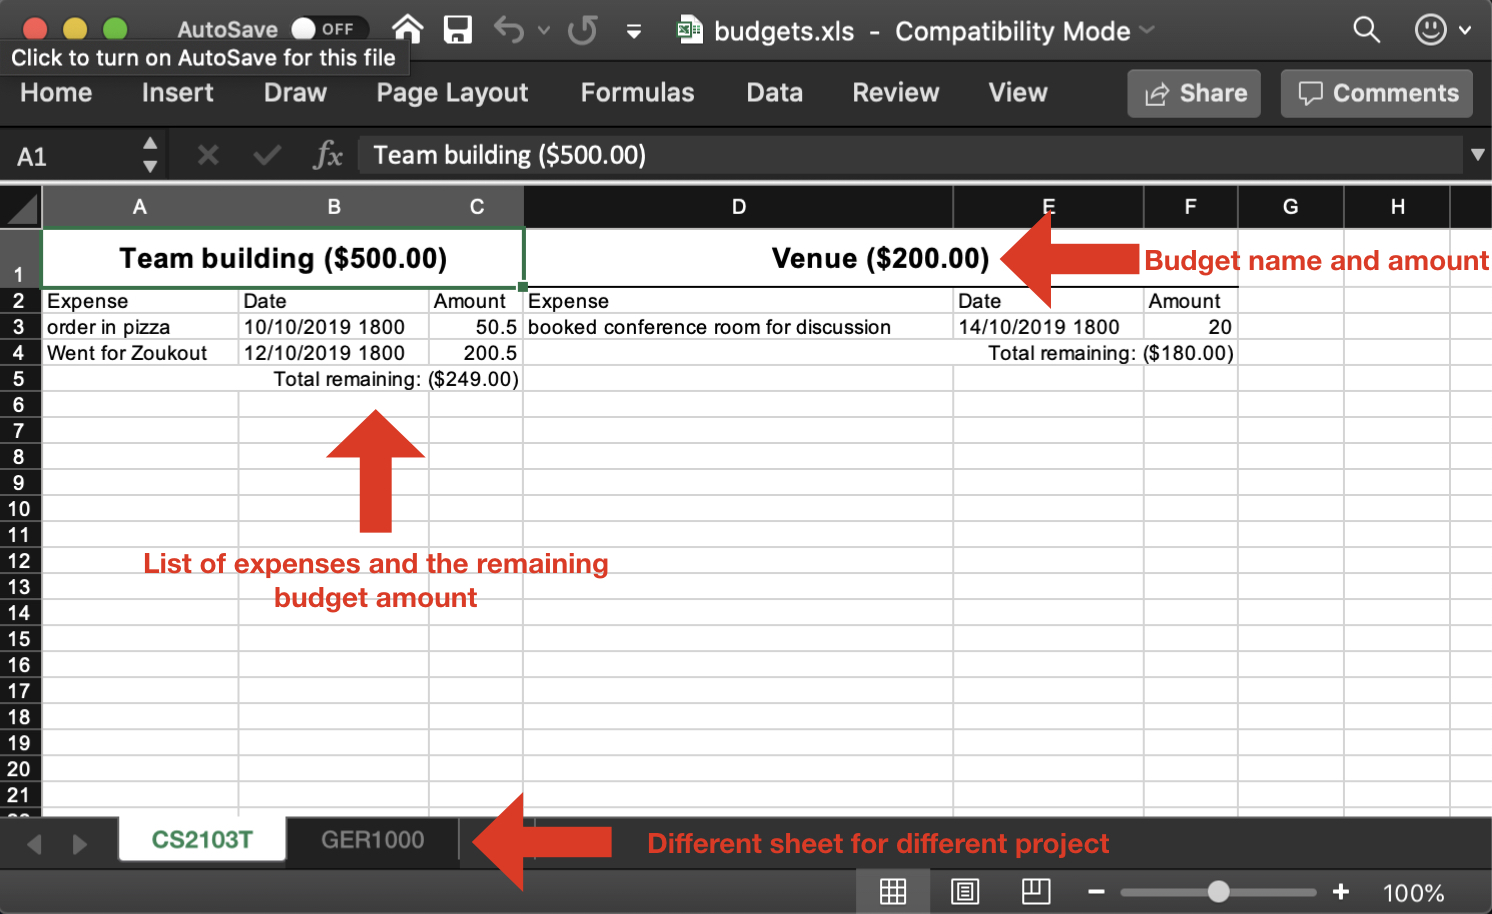The image size is (1492, 914).
Task: Select column A header
Action: pyautogui.click(x=140, y=207)
